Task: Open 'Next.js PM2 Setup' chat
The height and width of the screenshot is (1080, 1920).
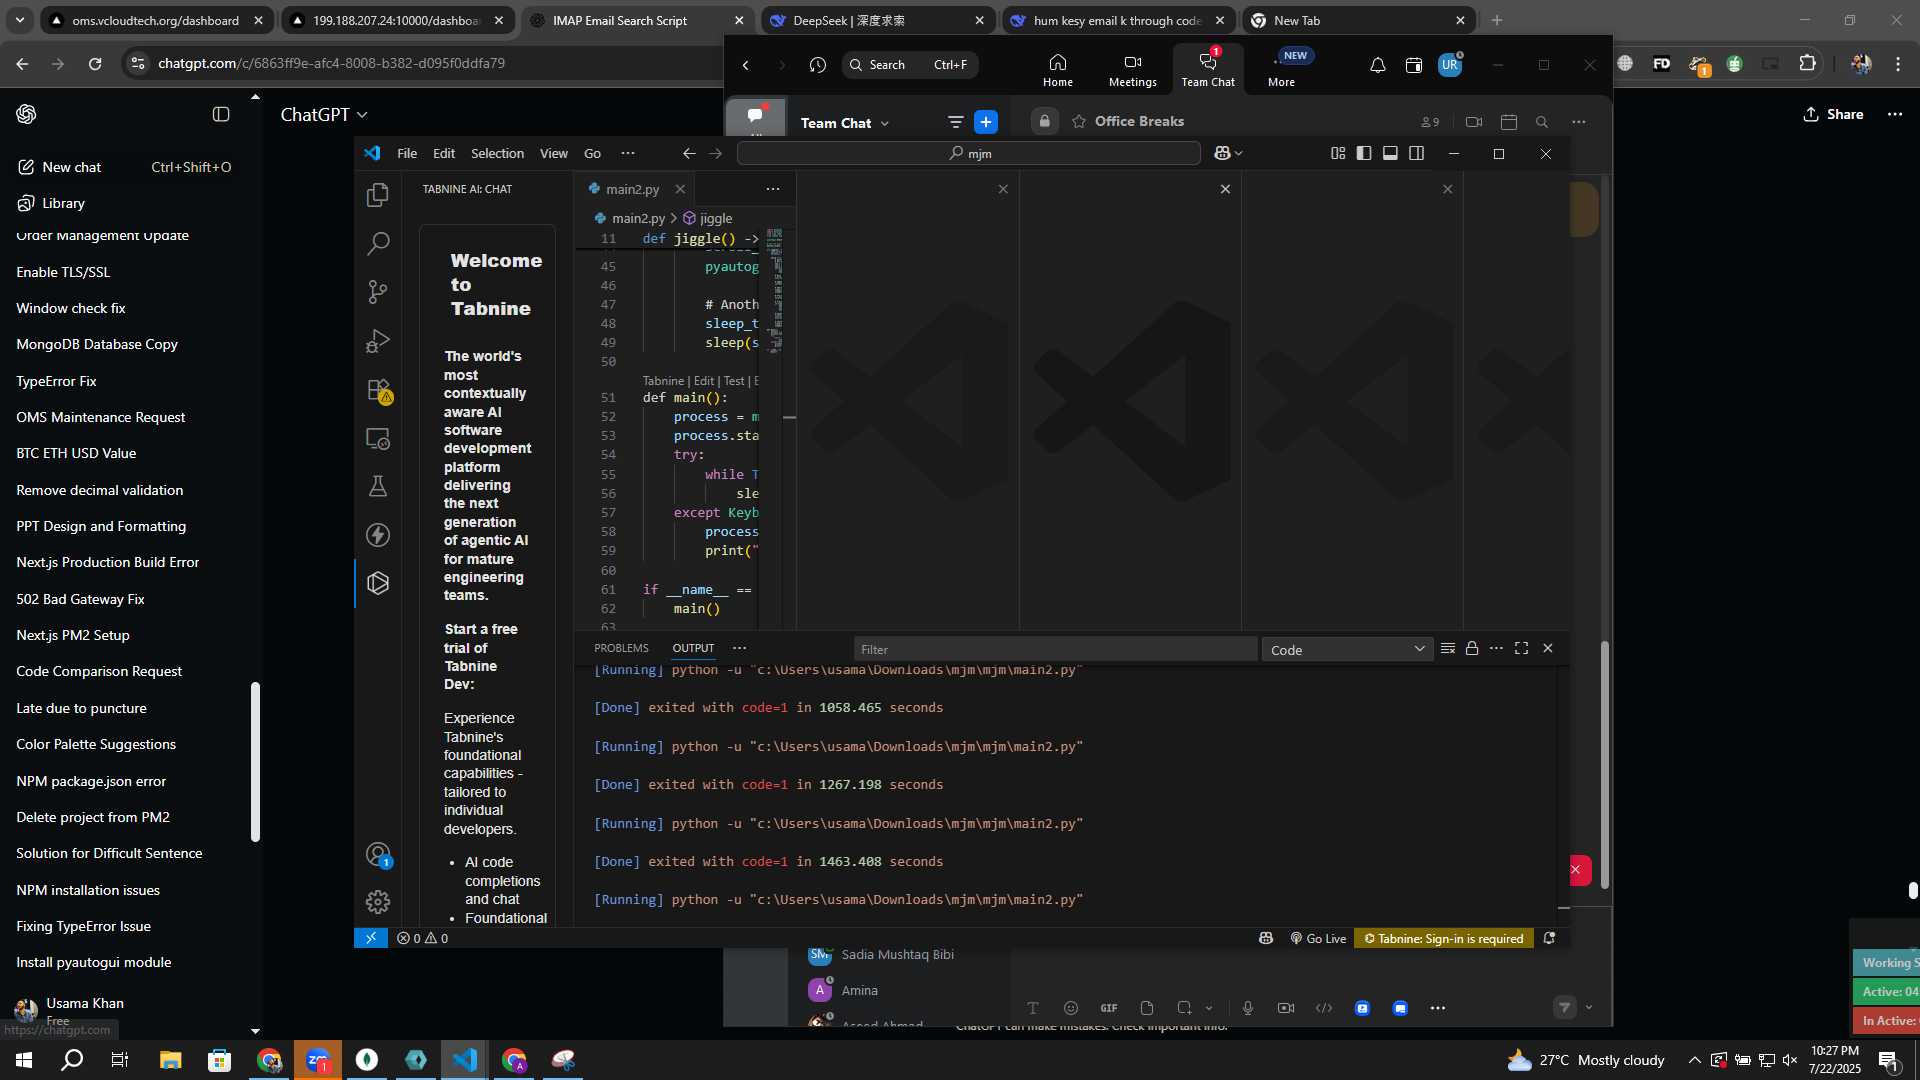Action: coord(73,635)
